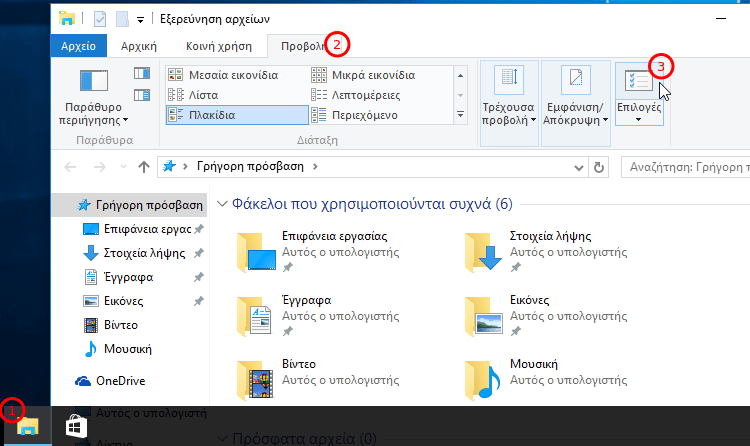
Task: Click the quick access Properties toolbar icon
Action: (x=99, y=19)
